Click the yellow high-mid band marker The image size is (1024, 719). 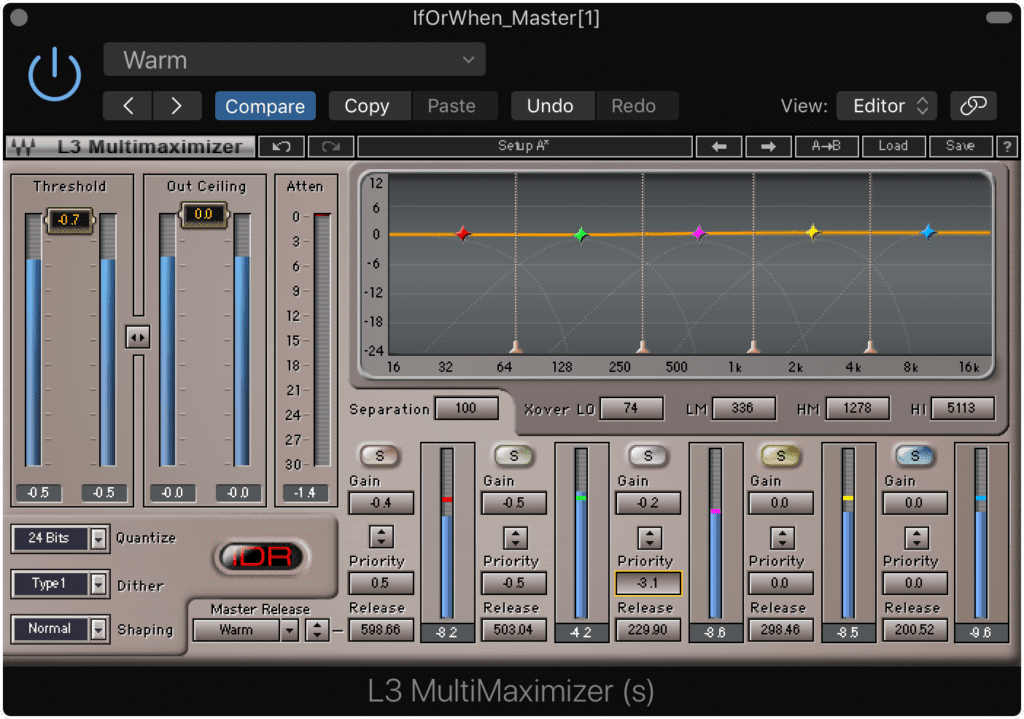coord(812,232)
